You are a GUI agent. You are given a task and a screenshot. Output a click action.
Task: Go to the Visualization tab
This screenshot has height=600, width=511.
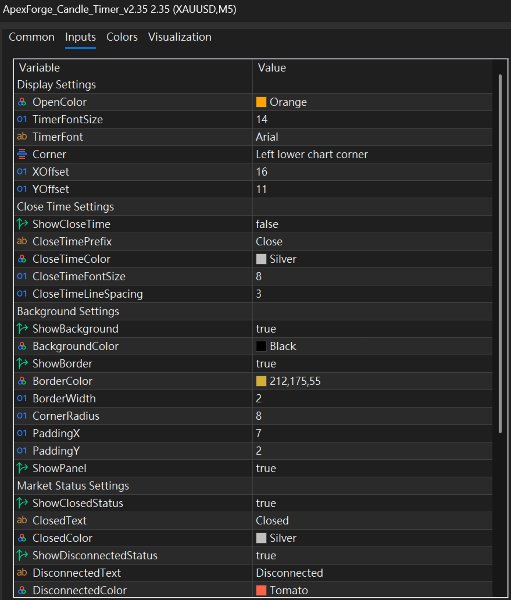point(180,37)
